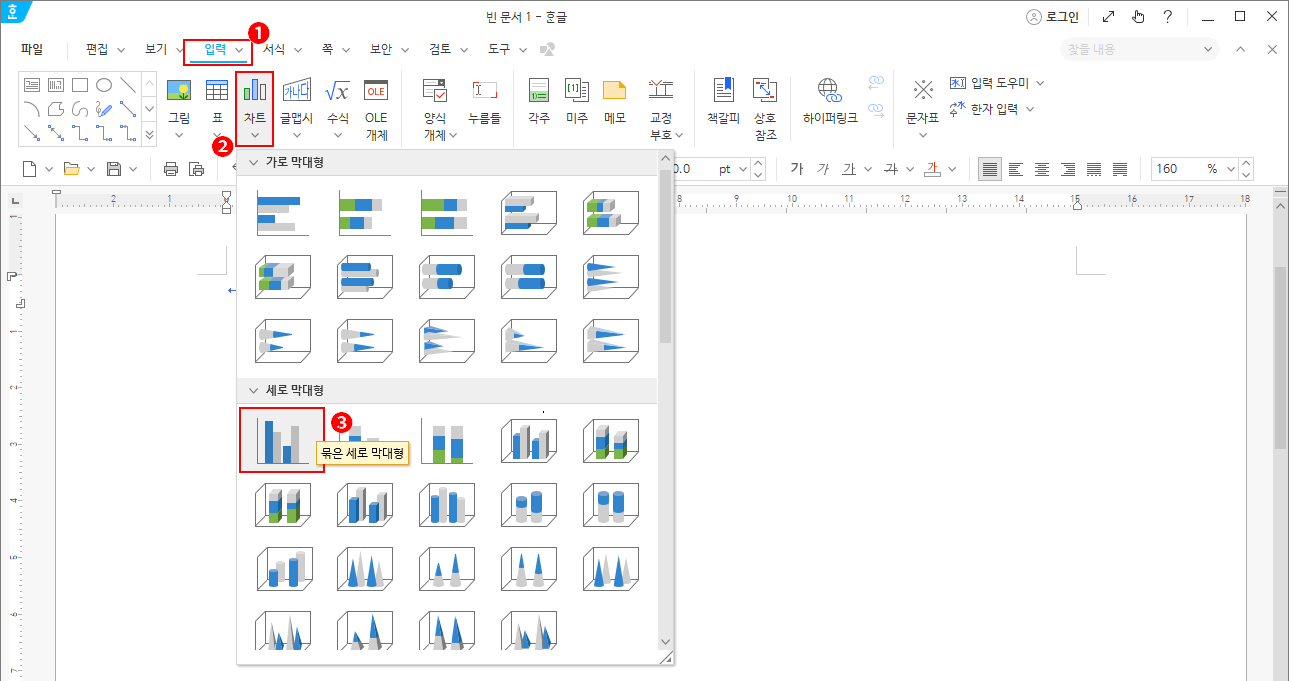Select the 묶은 세로 막대형 chart thumbnail

click(281, 440)
